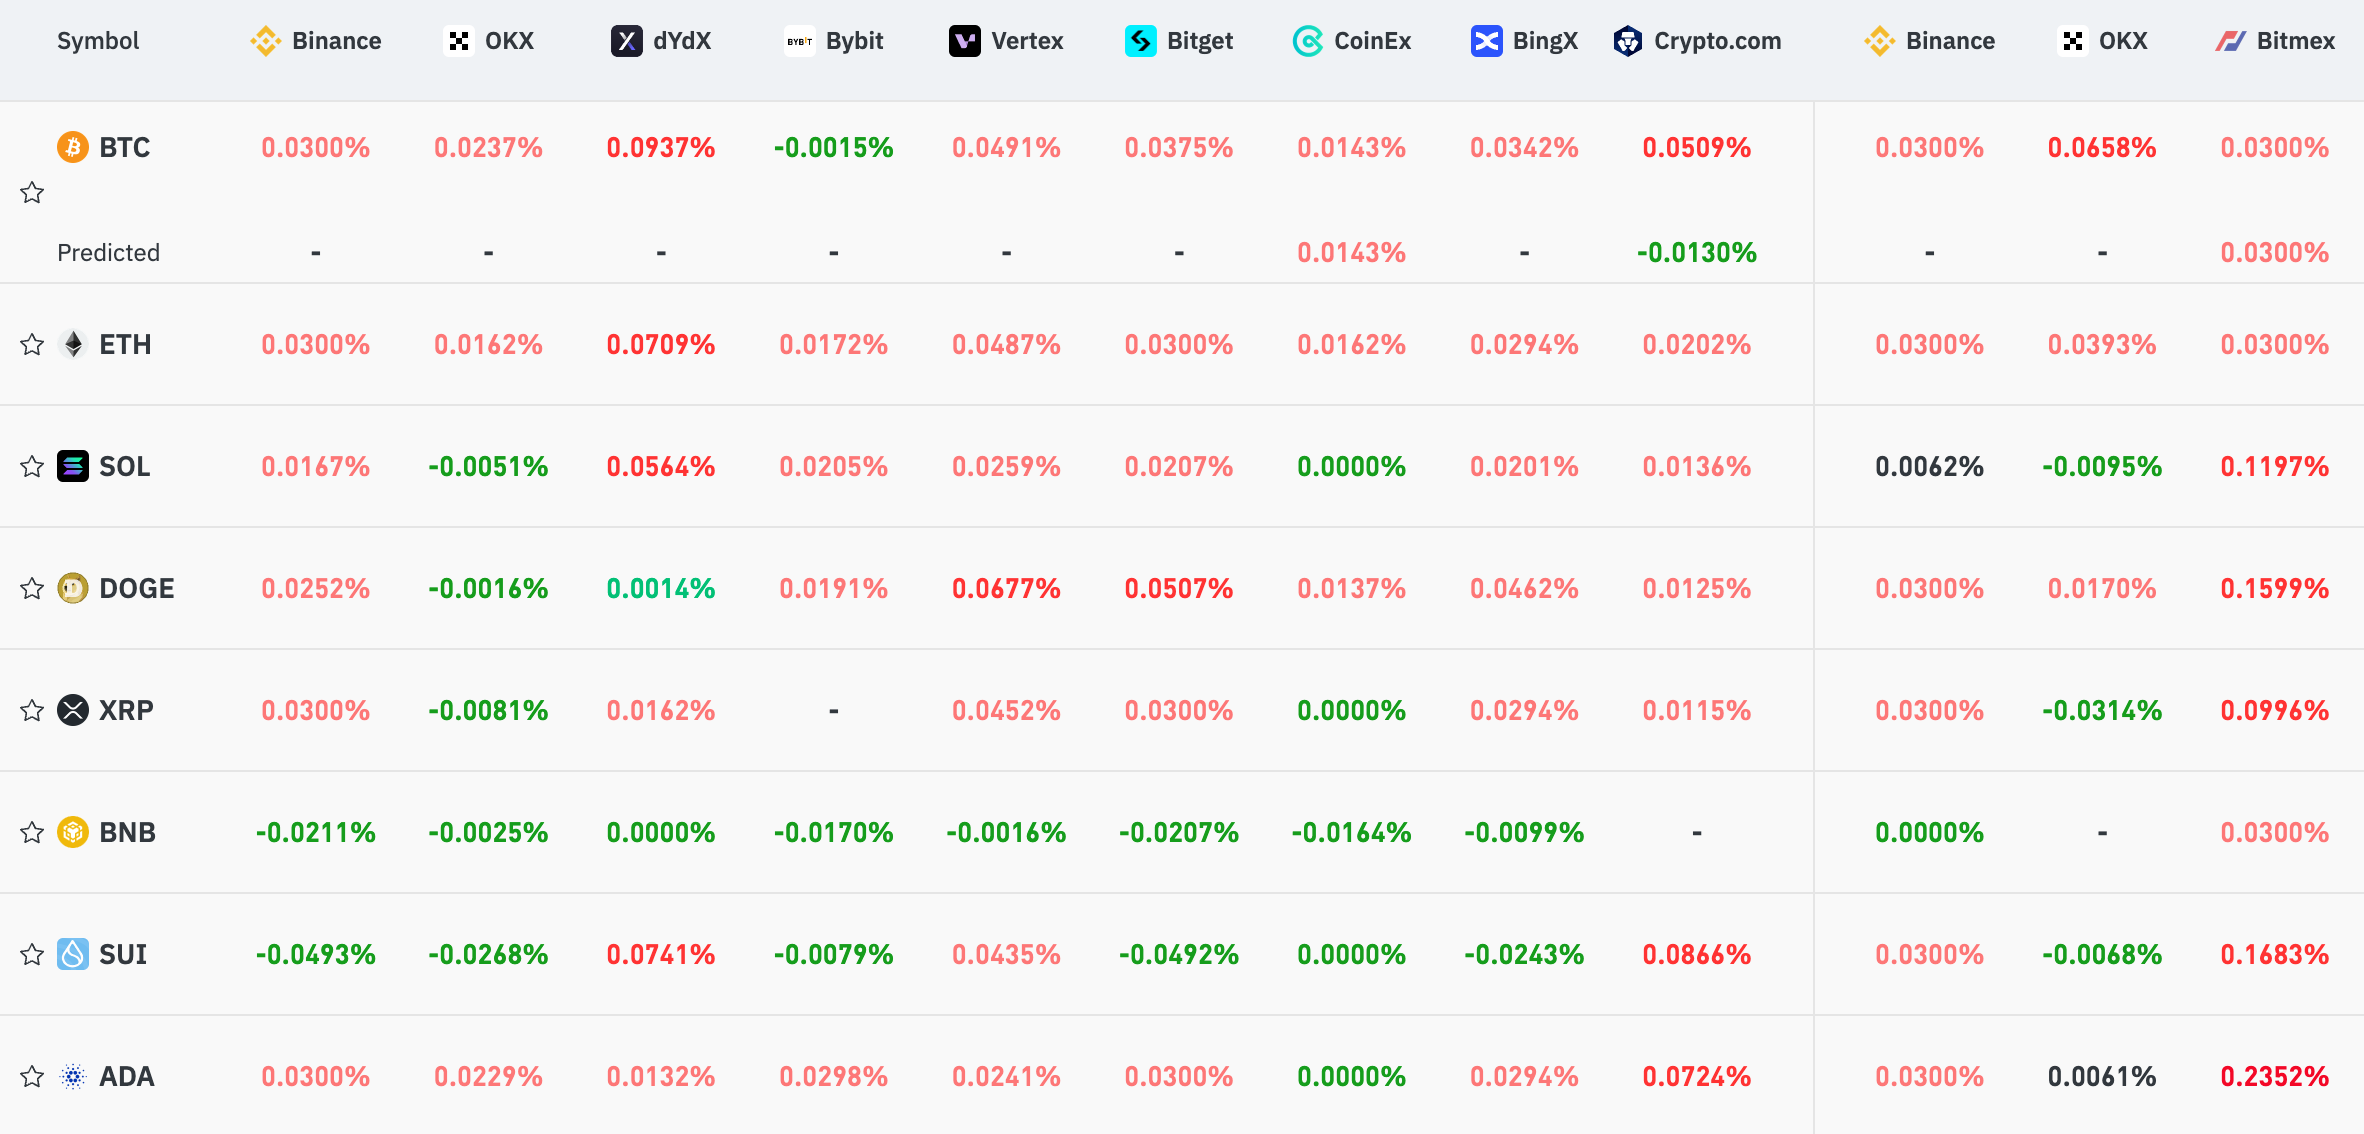Image resolution: width=2364 pixels, height=1134 pixels.
Task: Favorite BTC with the star toggle
Action: pos(32,193)
